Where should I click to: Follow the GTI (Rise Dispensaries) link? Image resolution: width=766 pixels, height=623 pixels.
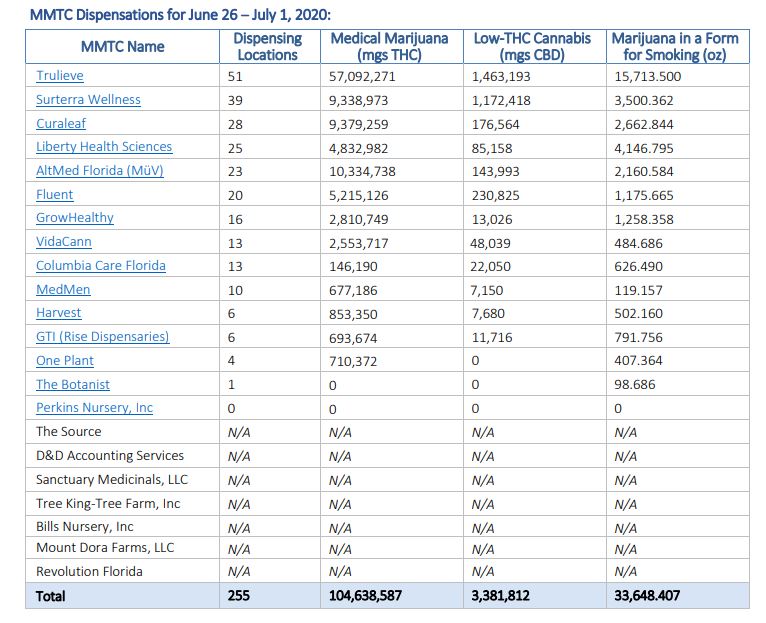pos(103,337)
